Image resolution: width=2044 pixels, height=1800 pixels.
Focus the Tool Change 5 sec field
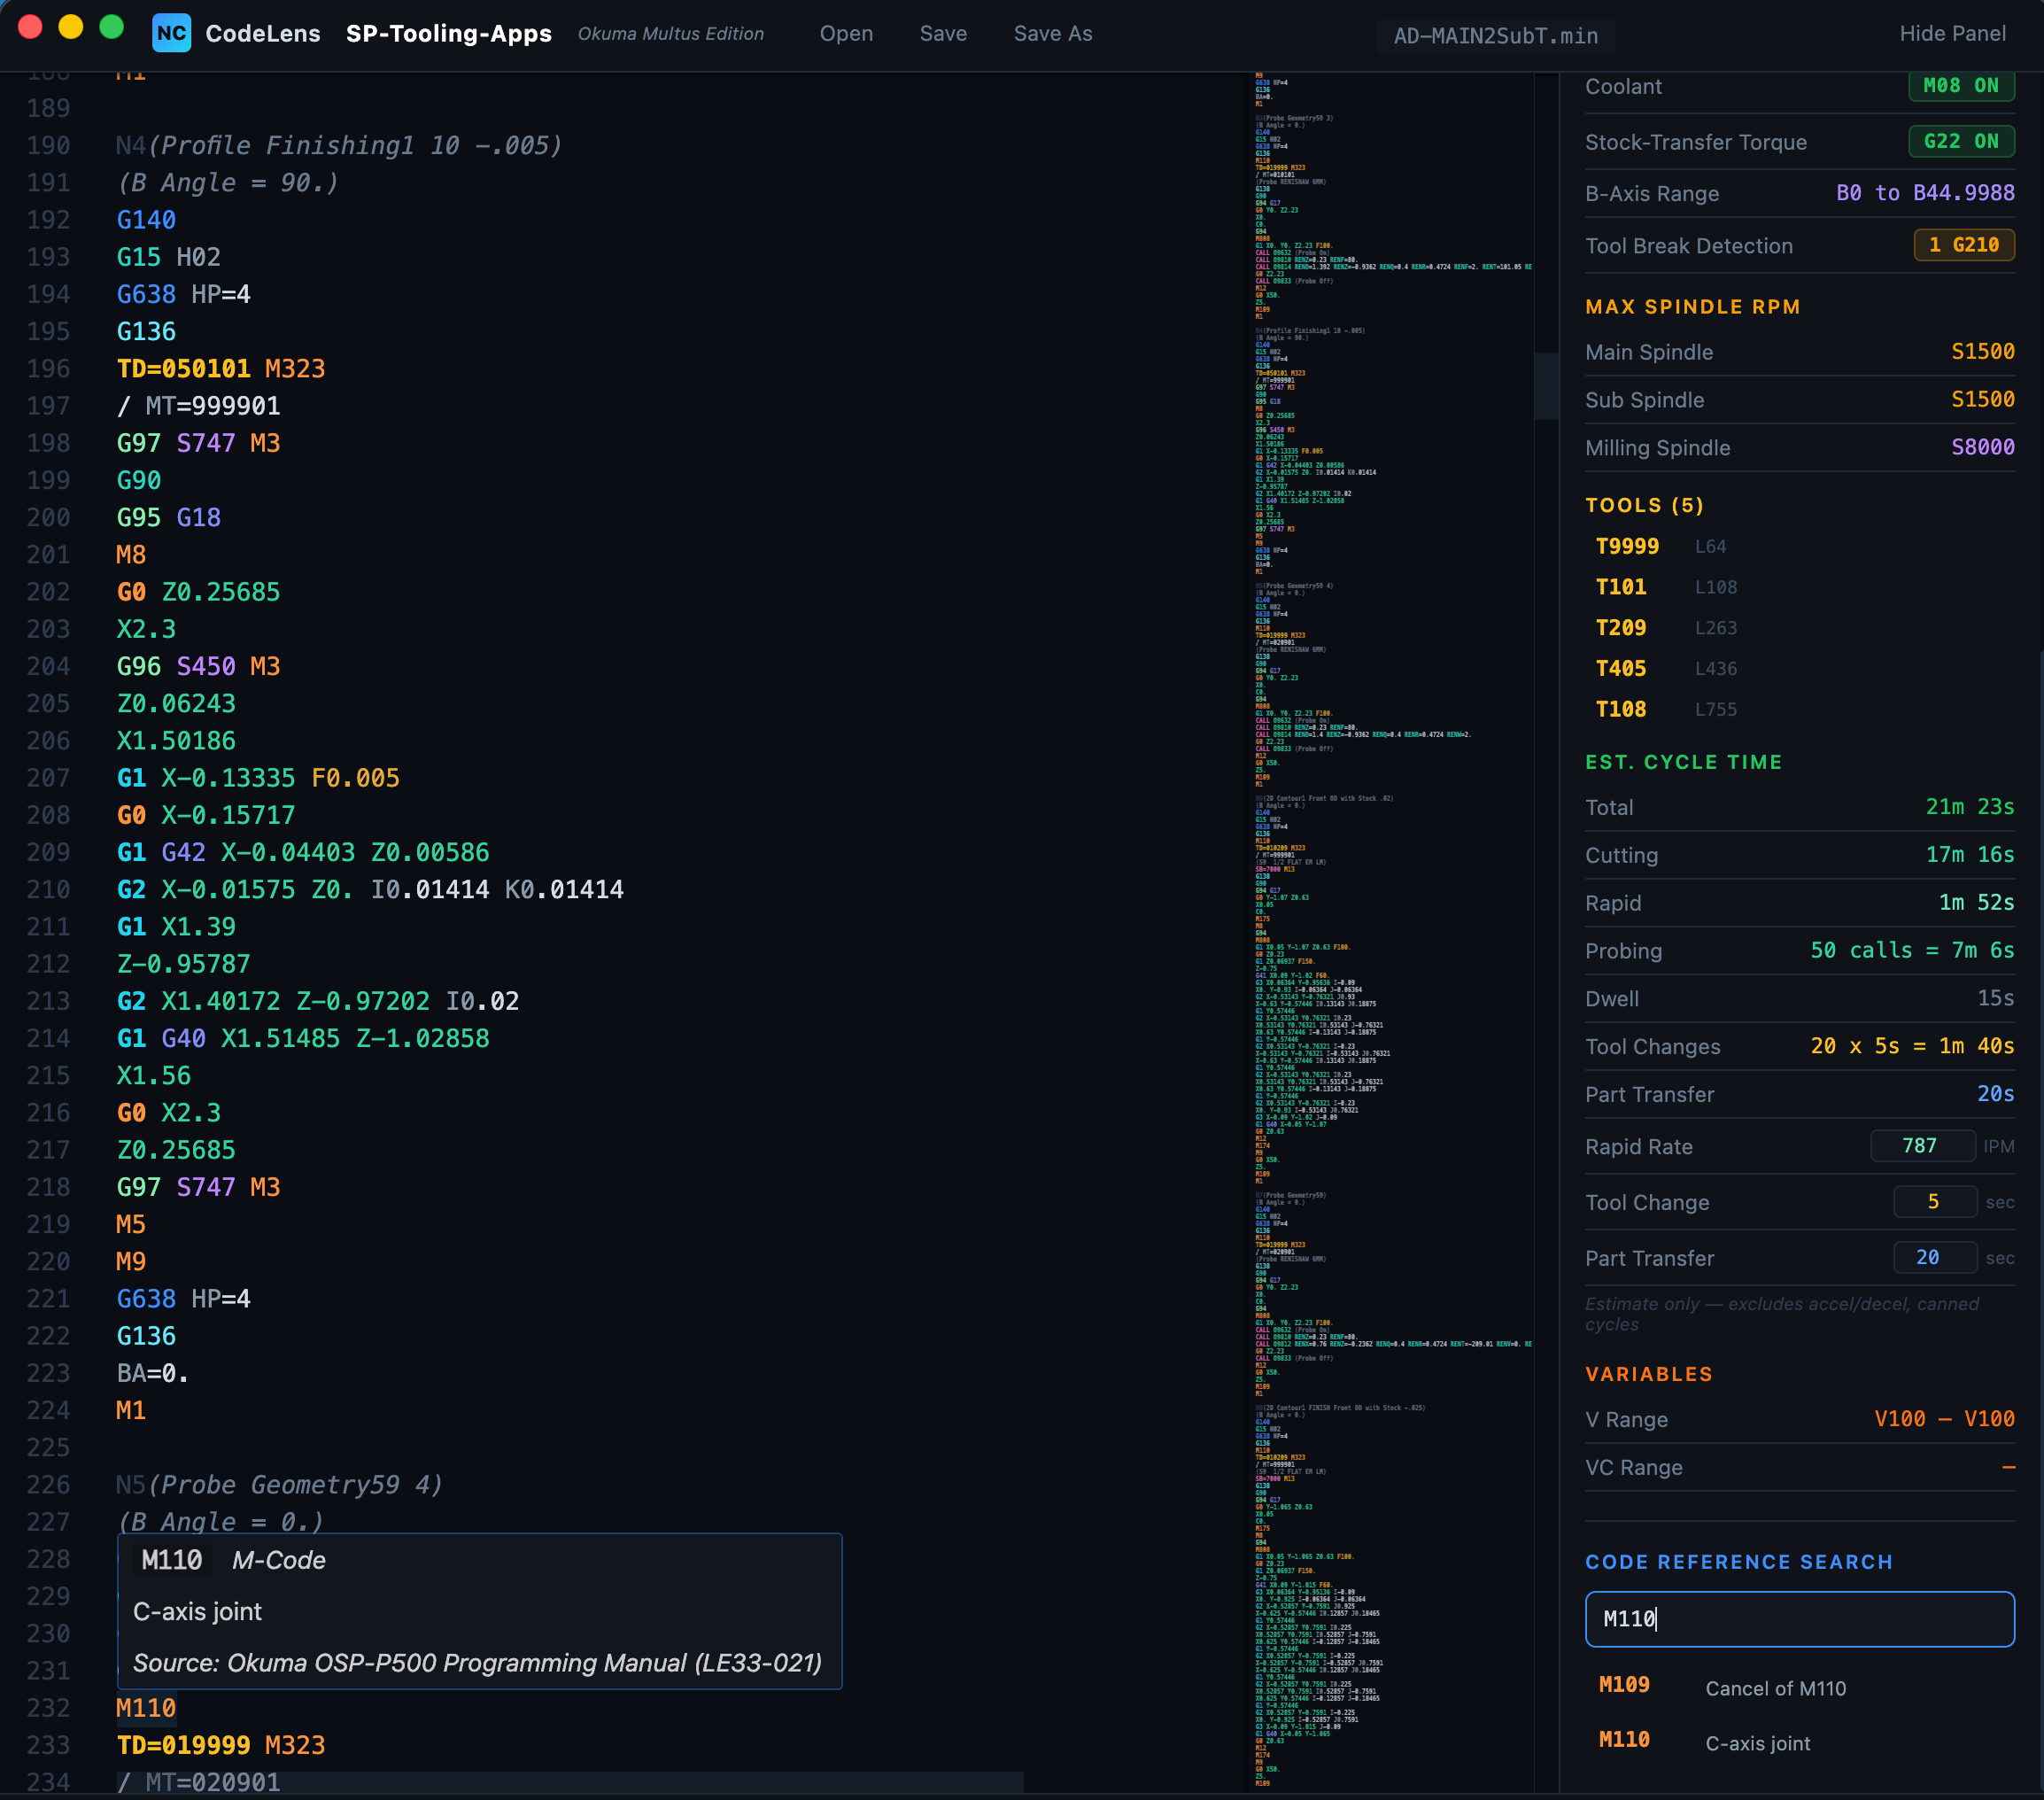[x=1934, y=1202]
